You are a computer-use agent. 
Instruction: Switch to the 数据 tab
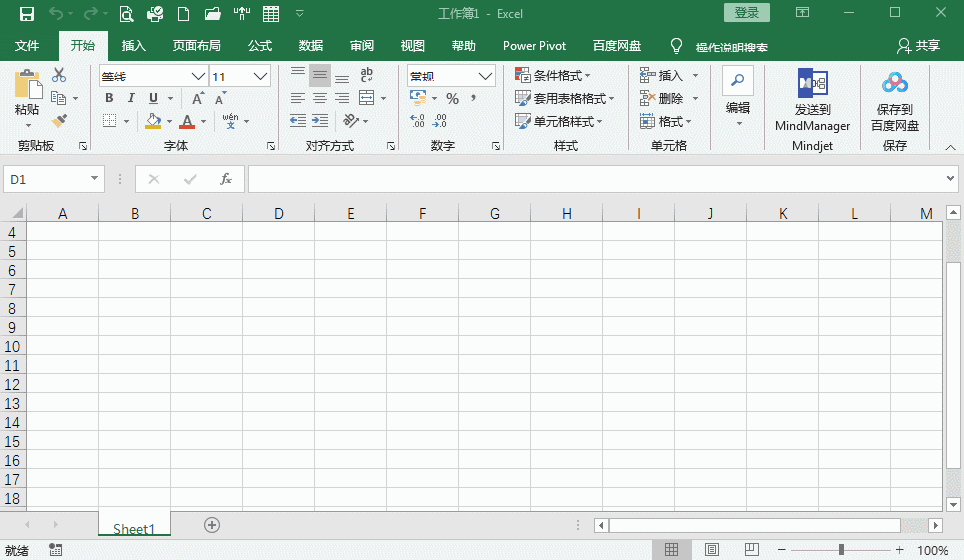(x=310, y=46)
